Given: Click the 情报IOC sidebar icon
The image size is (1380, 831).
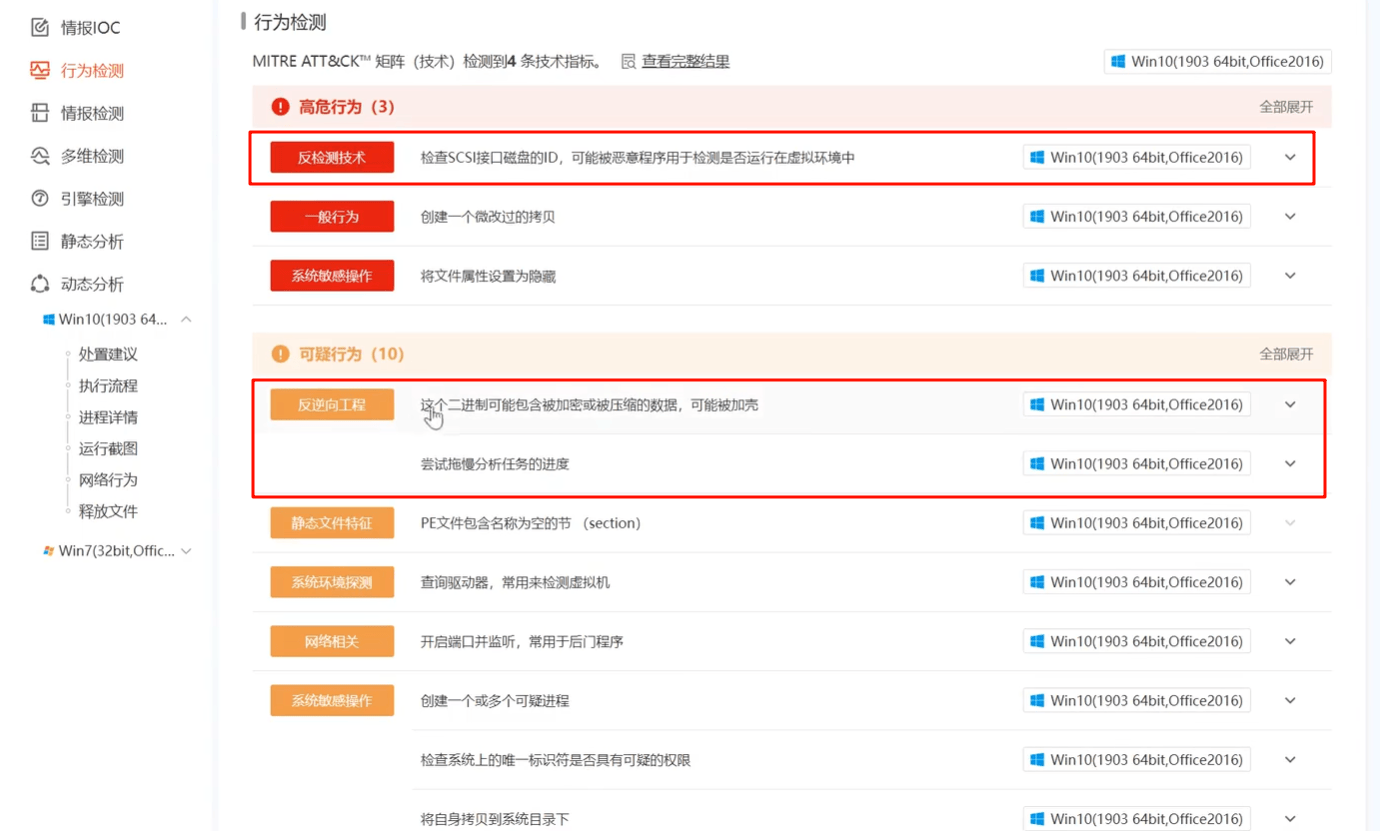Looking at the screenshot, I should [x=40, y=28].
